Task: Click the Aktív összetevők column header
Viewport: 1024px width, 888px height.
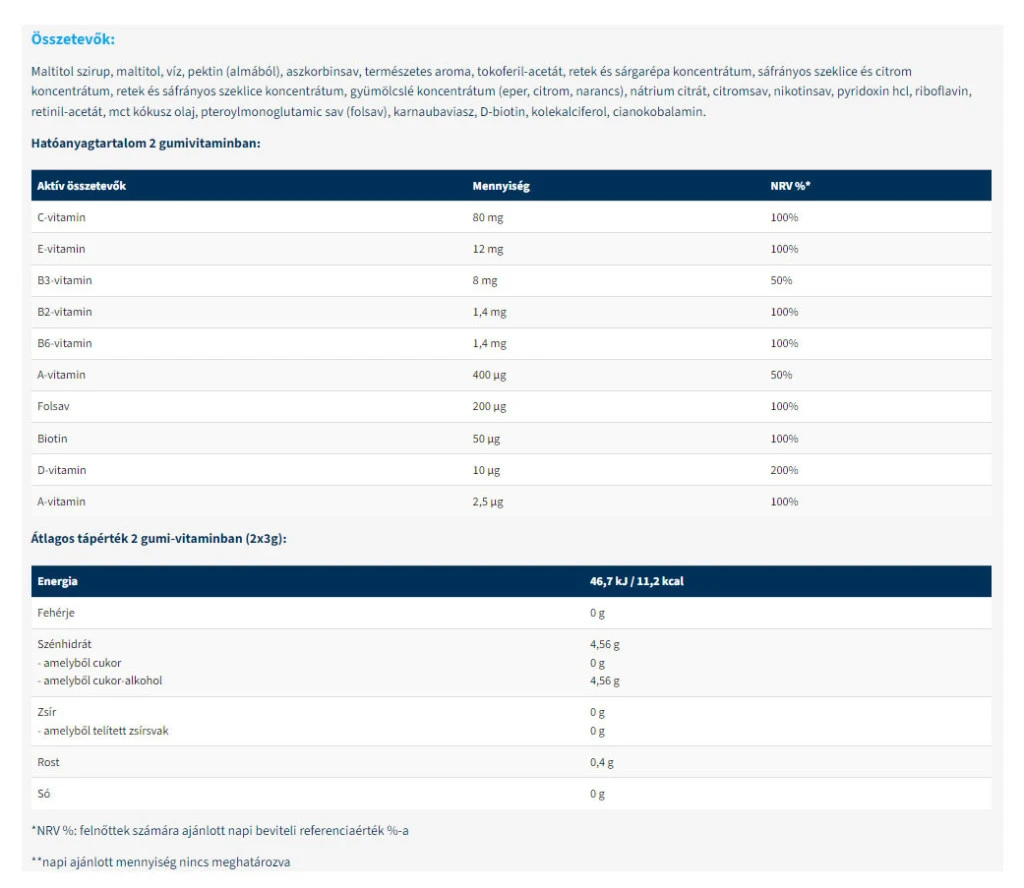Action: pos(81,186)
